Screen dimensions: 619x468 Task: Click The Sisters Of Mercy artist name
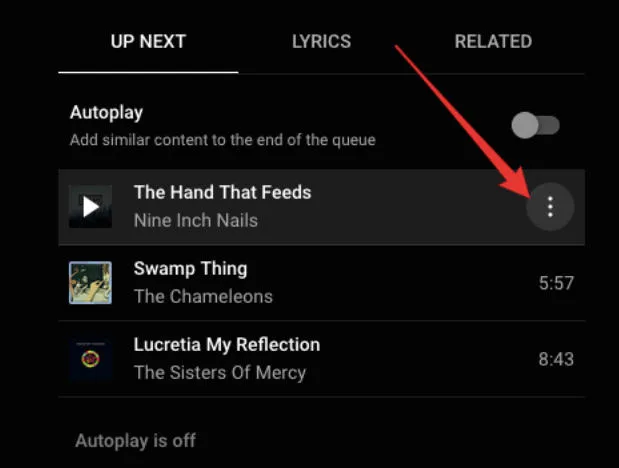(x=220, y=373)
